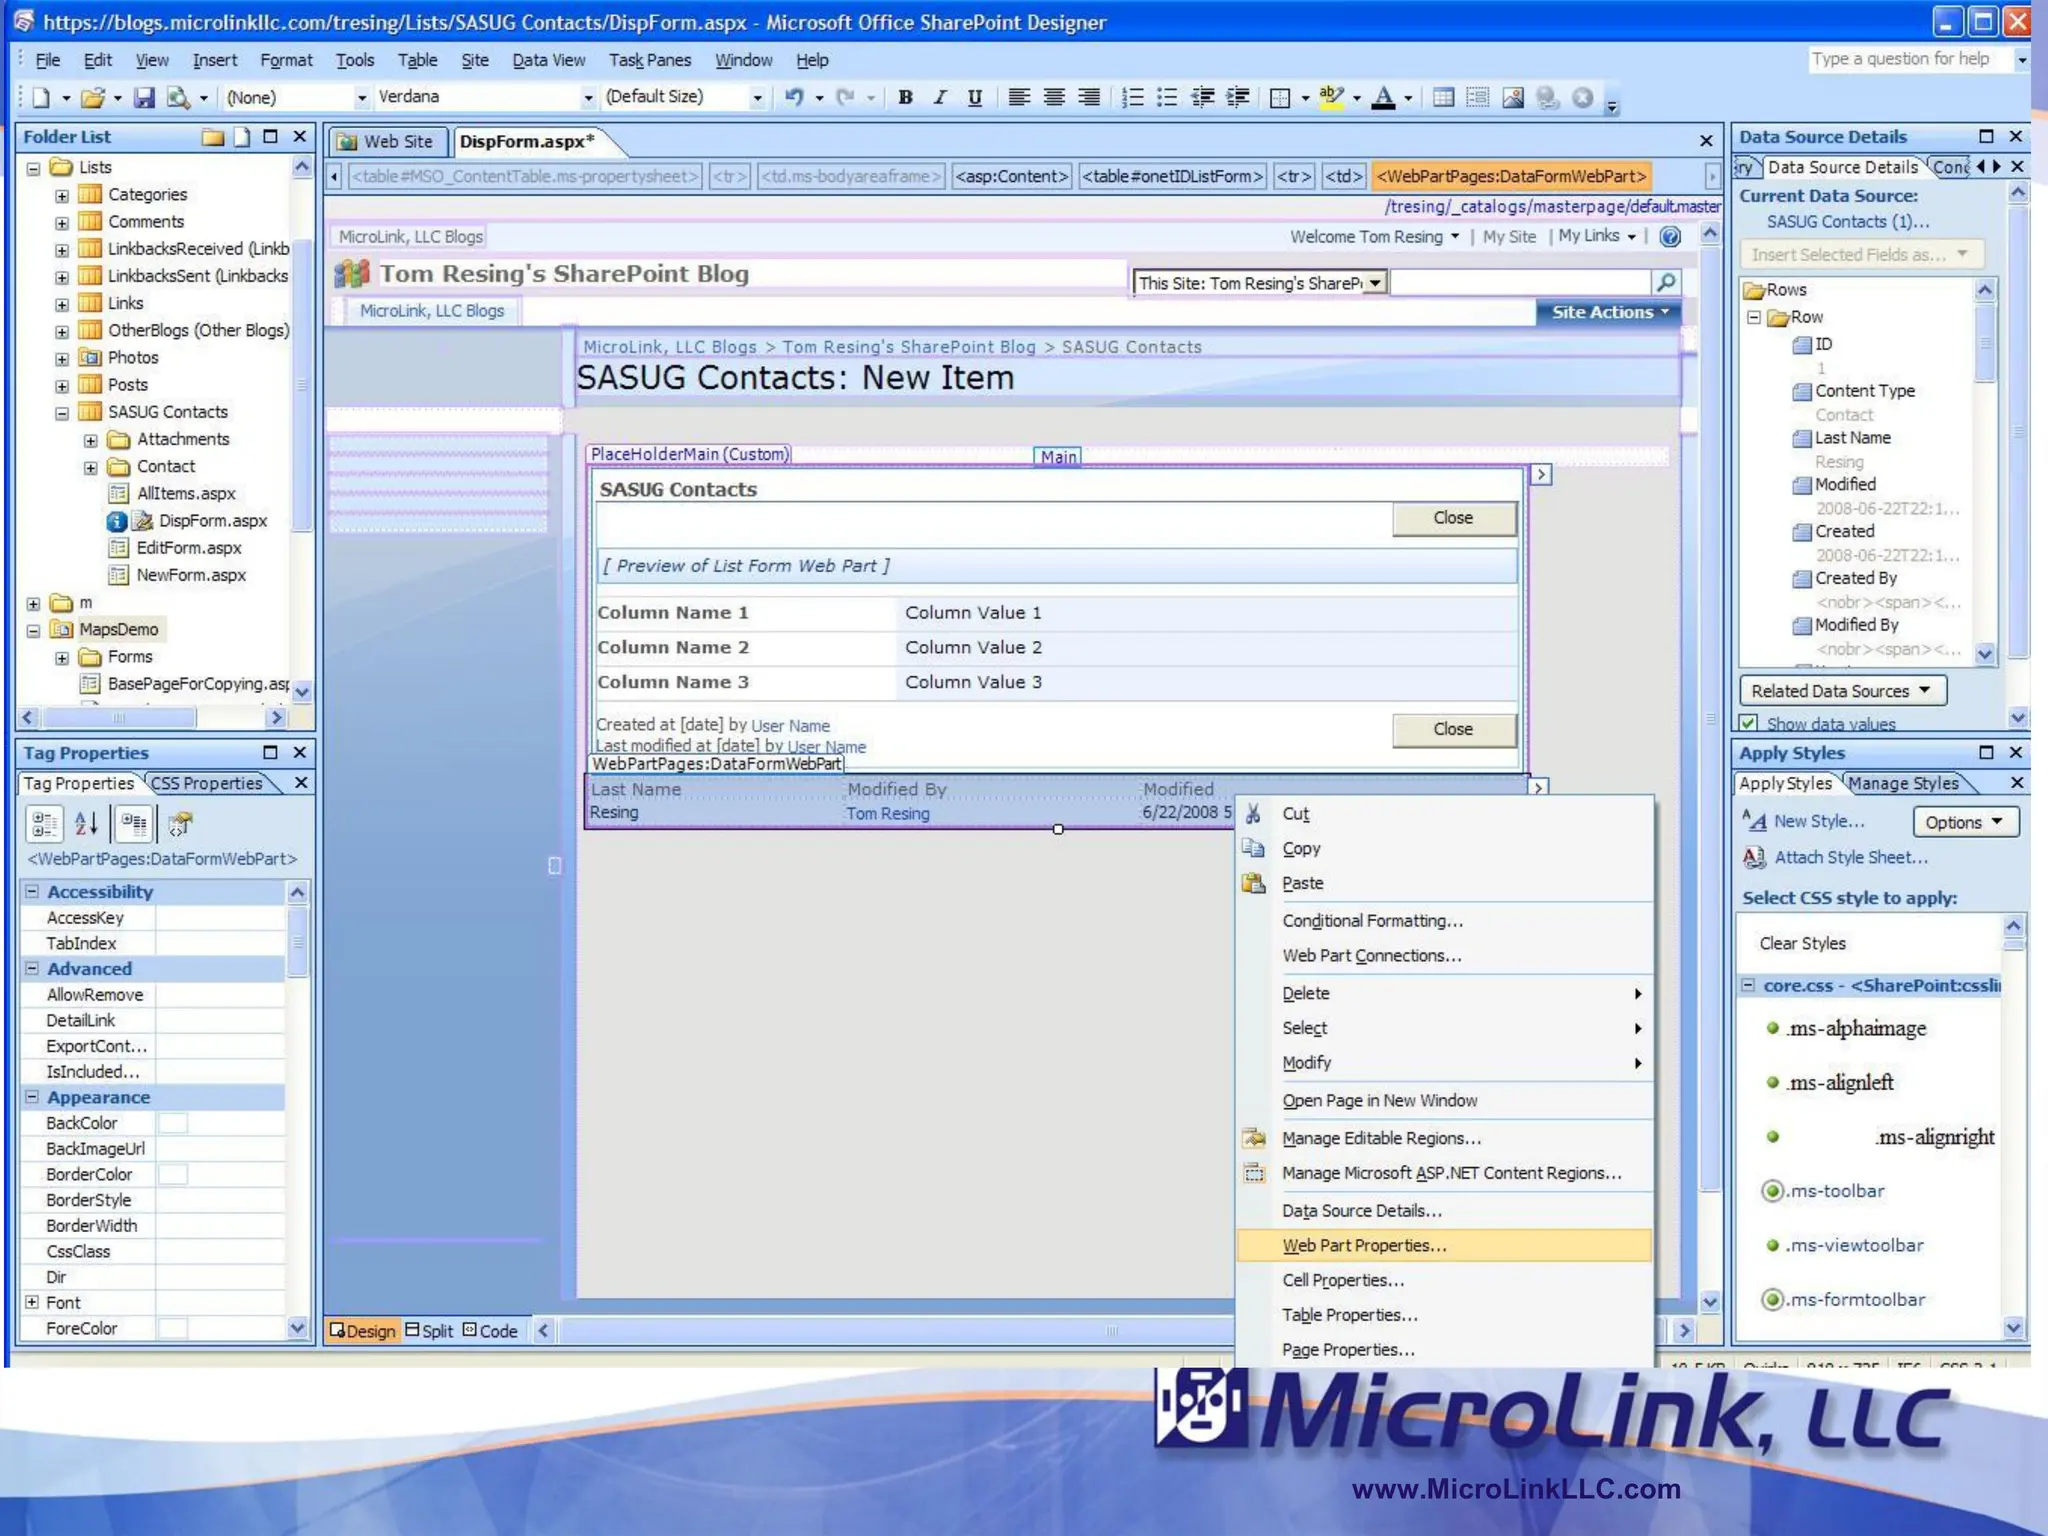The height and width of the screenshot is (1536, 2048).
Task: Apply the font color A icon
Action: tap(1384, 97)
